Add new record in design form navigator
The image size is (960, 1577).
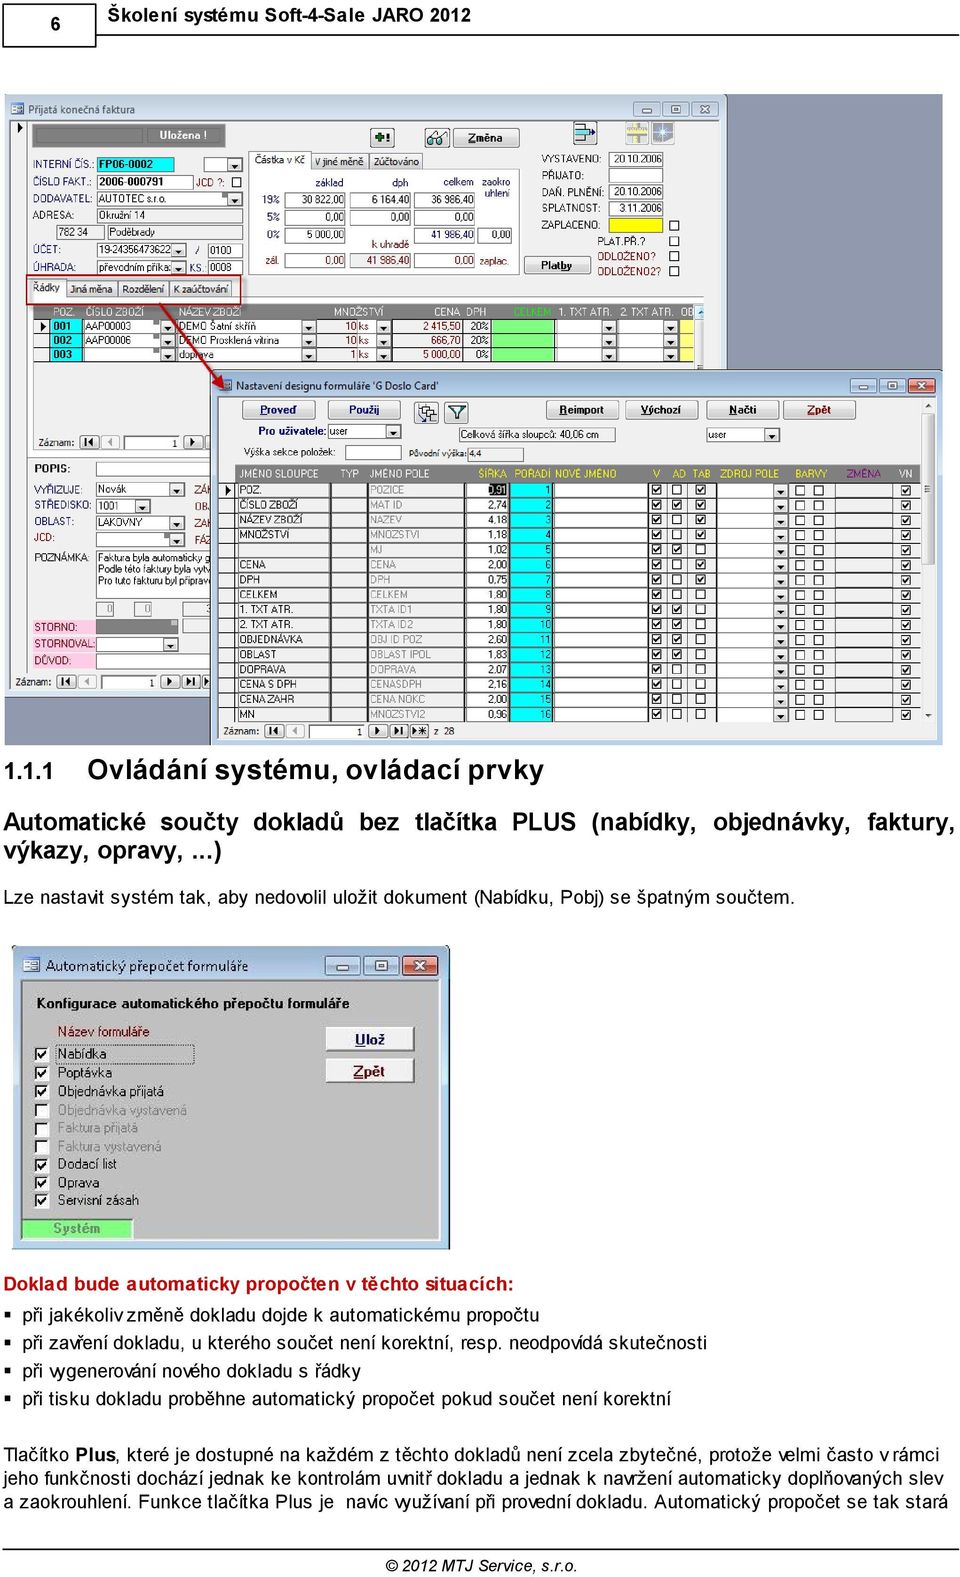coord(420,731)
